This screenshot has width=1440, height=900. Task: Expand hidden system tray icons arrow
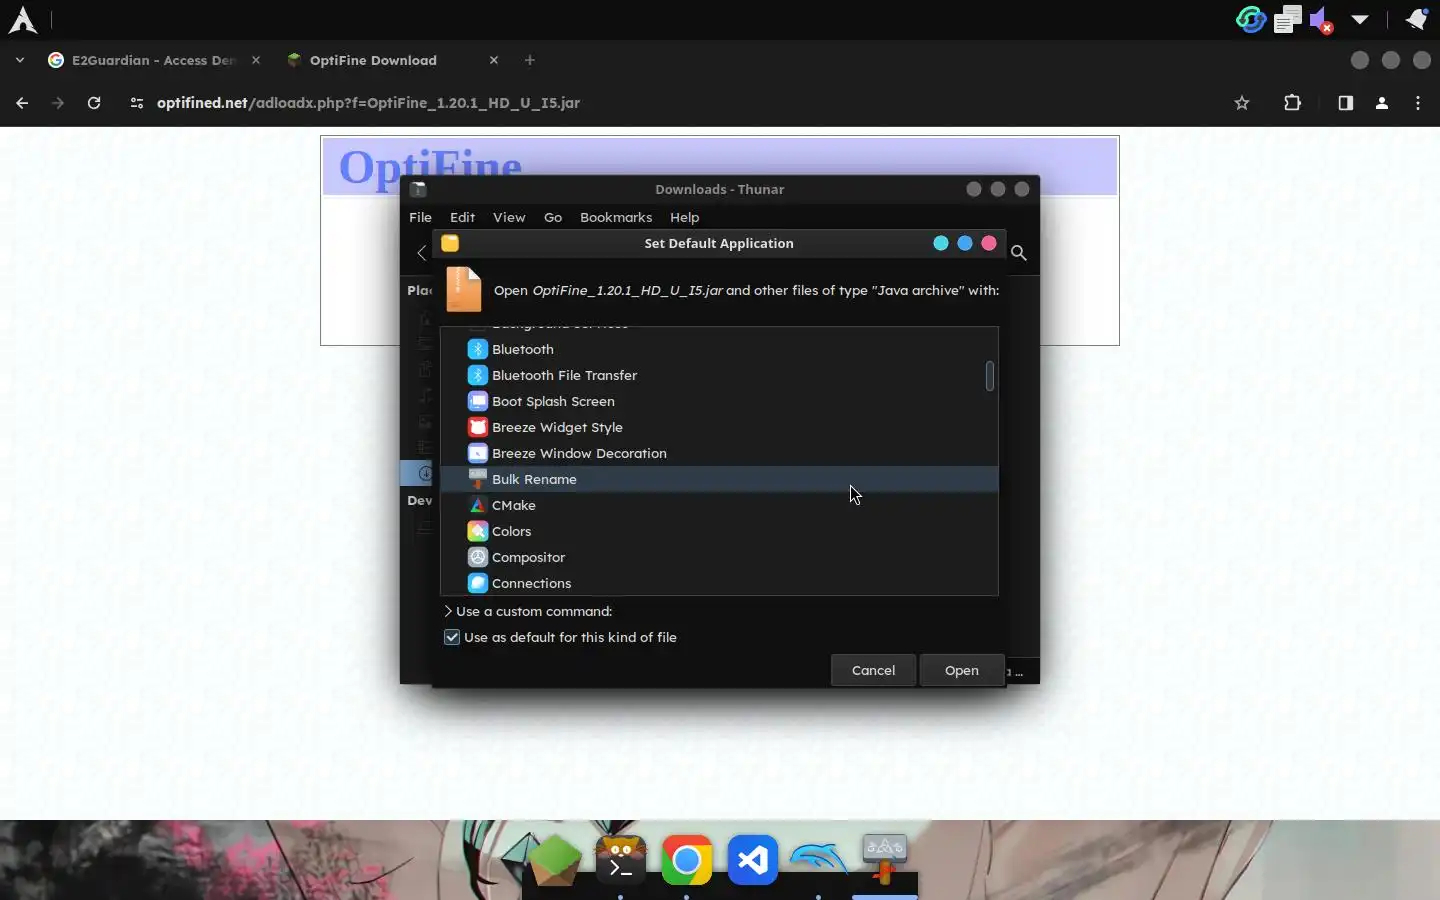(1360, 19)
